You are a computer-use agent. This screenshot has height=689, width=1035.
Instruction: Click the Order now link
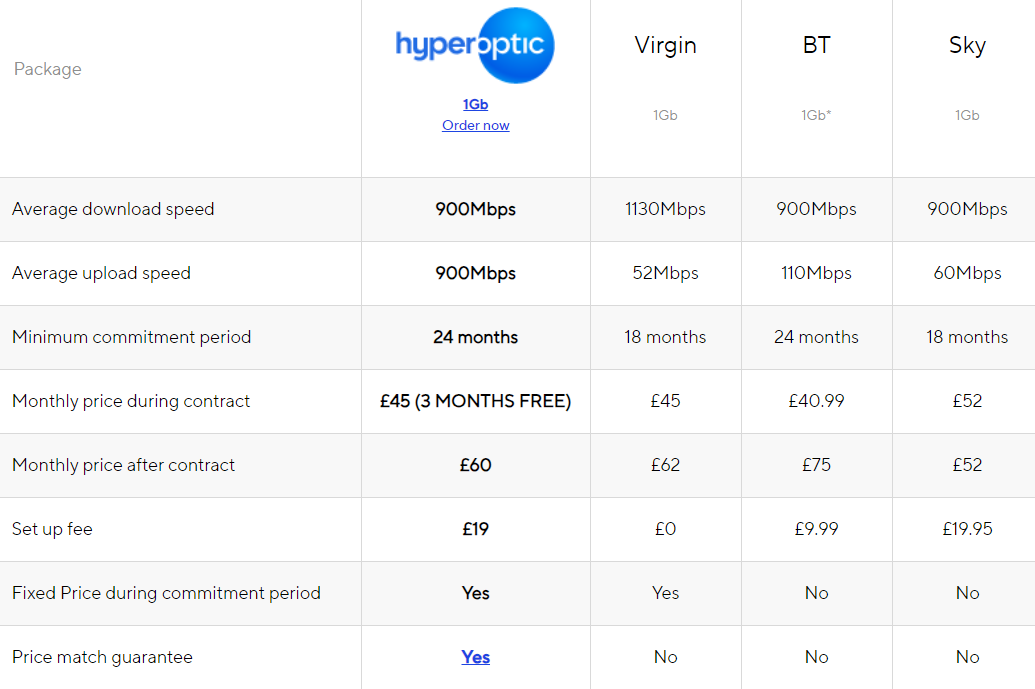[475, 125]
